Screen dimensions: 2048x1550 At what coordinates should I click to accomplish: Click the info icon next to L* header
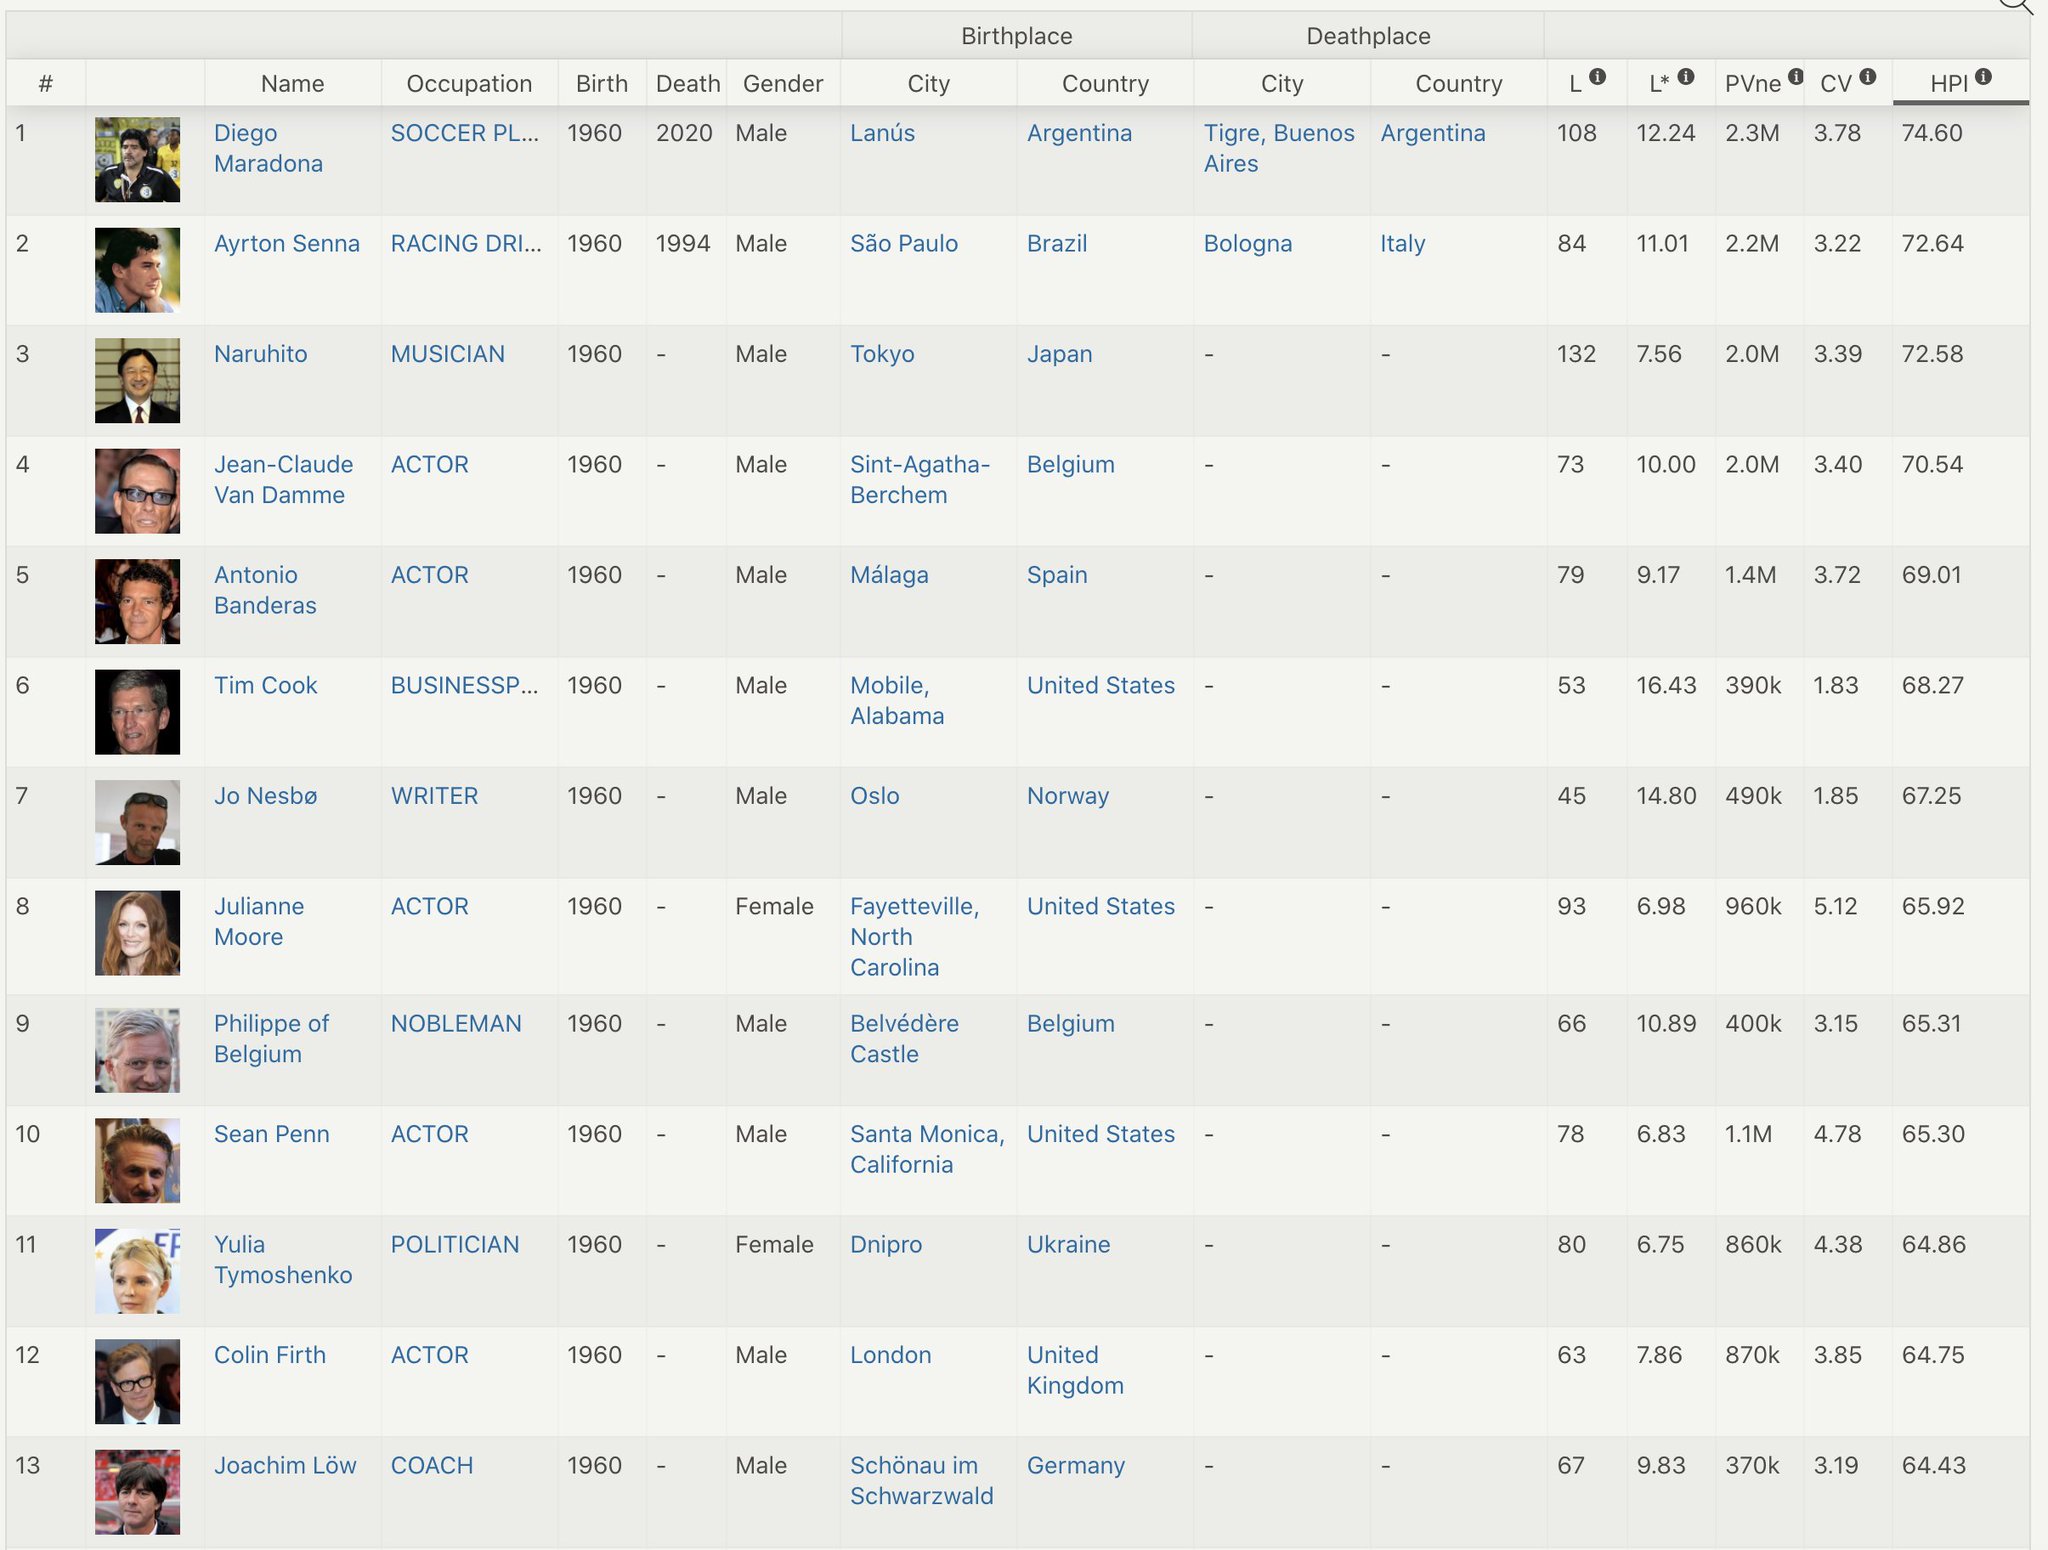click(1686, 77)
